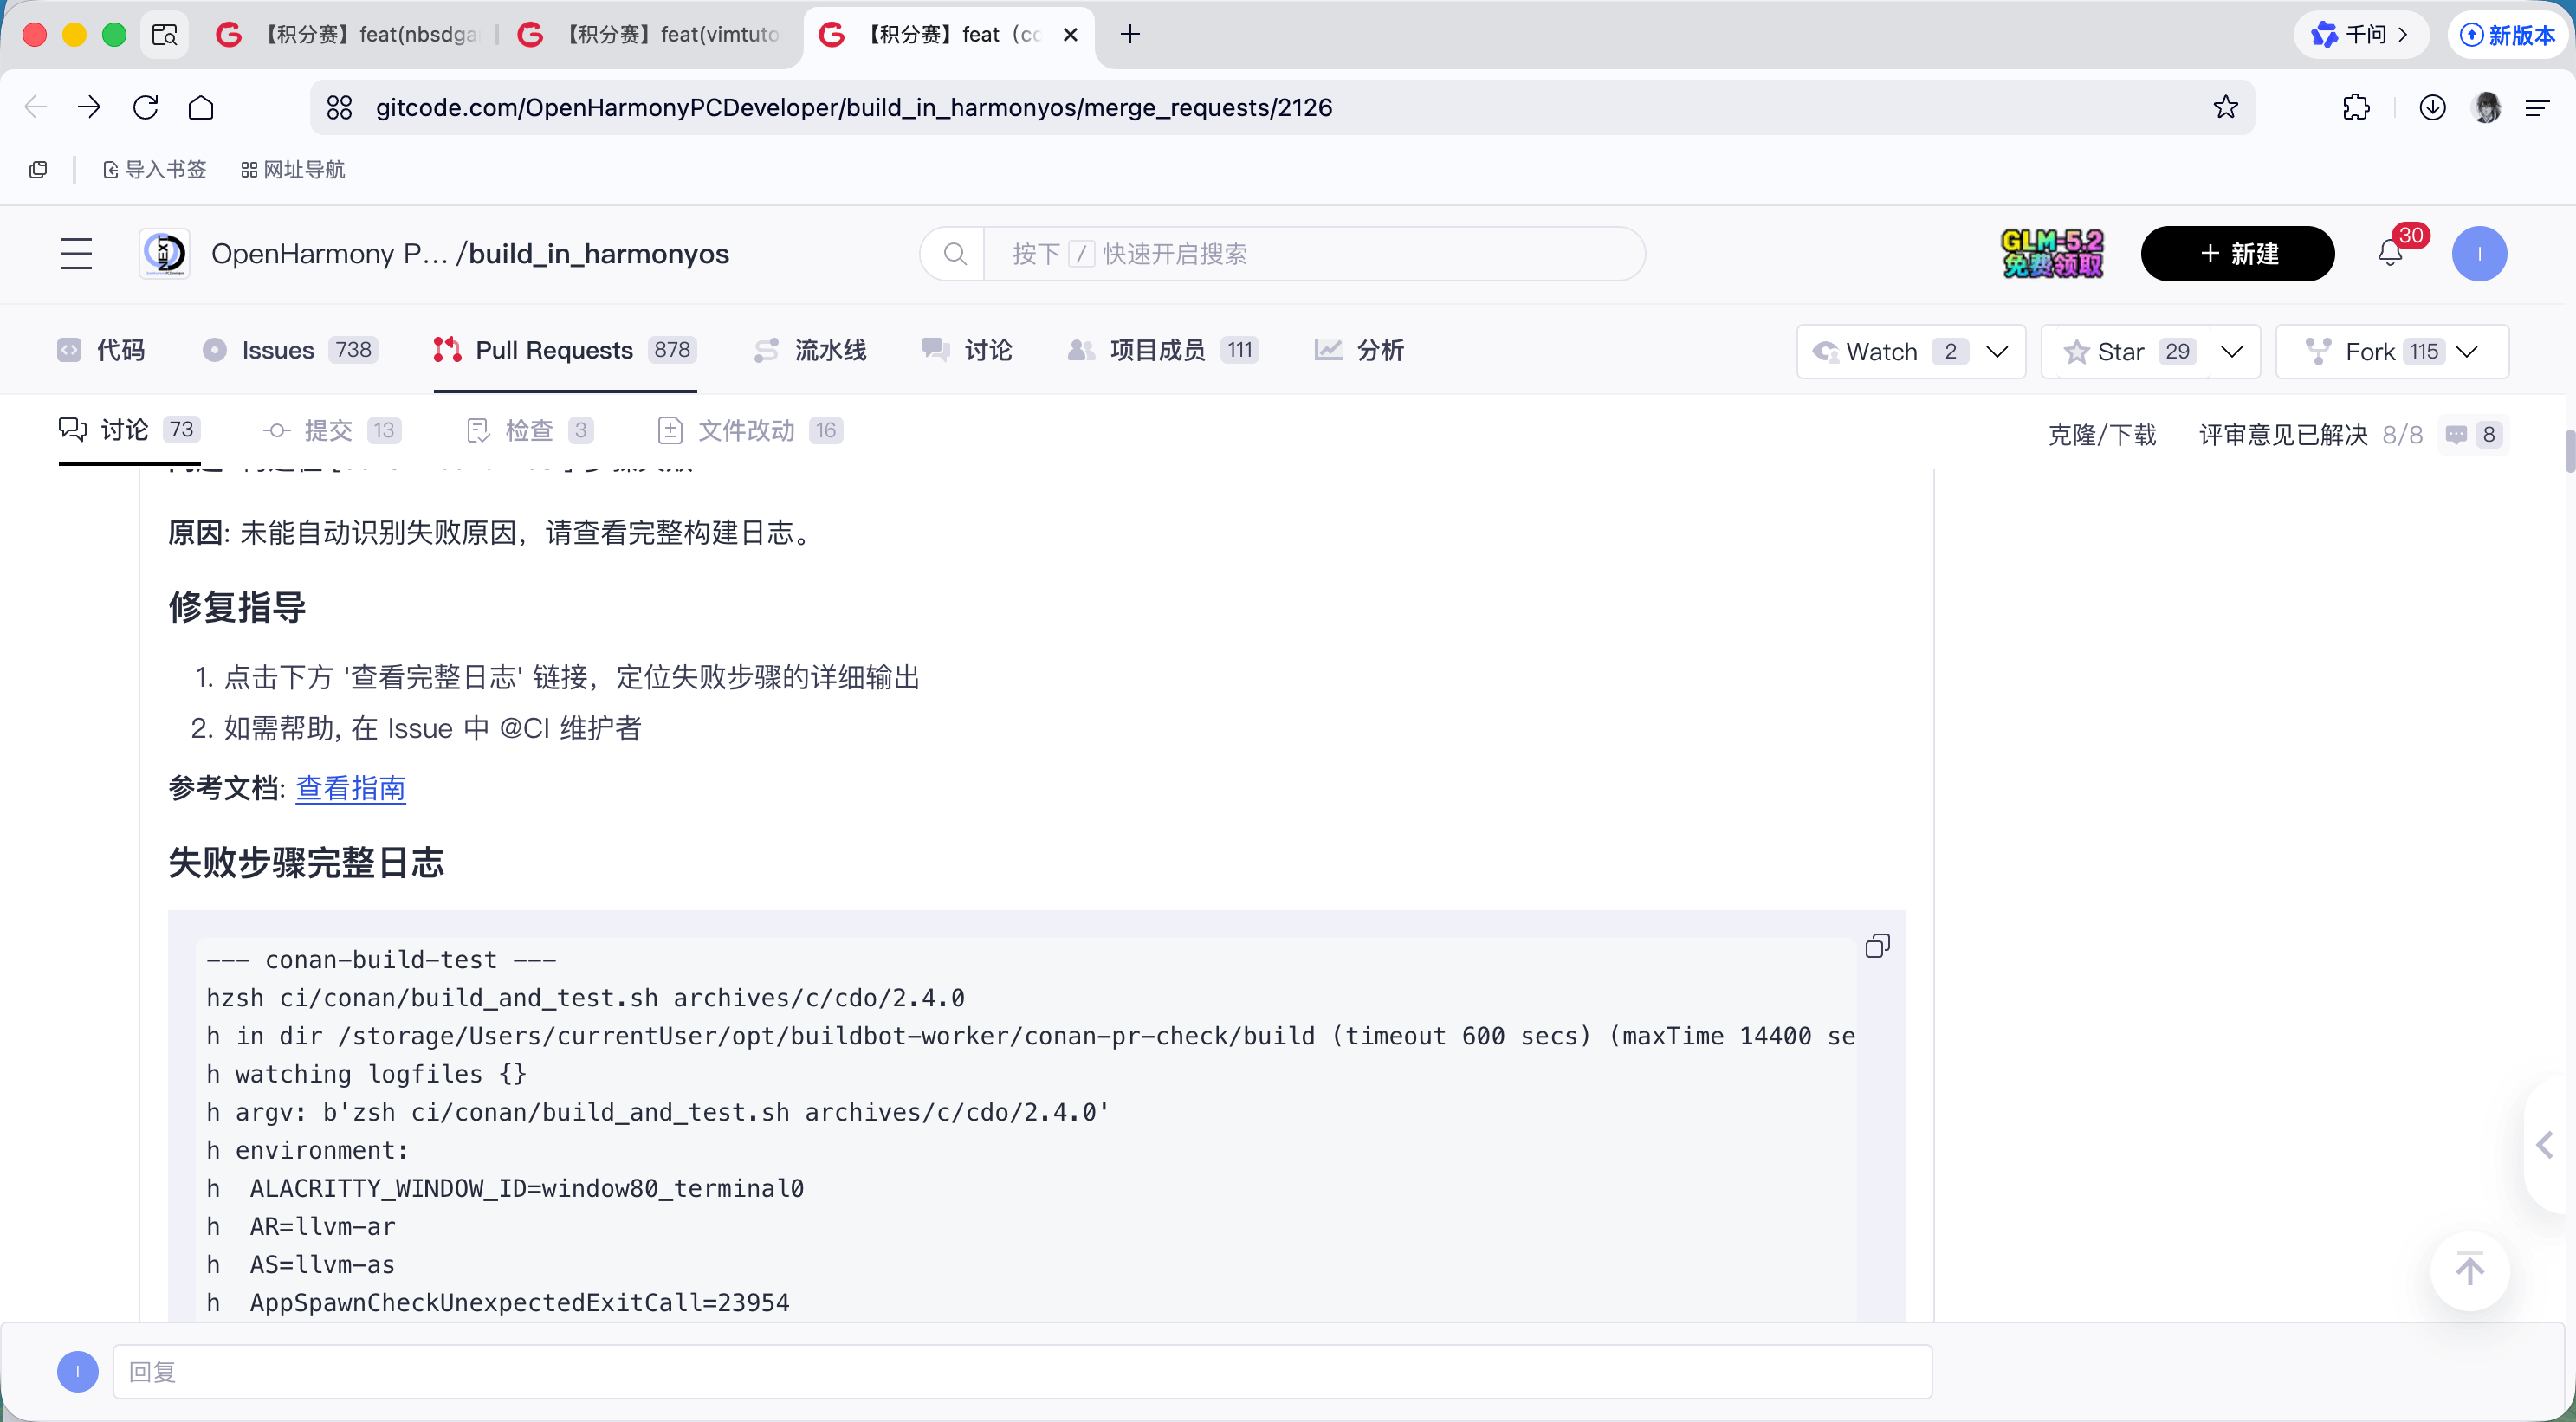The width and height of the screenshot is (2576, 1422).
Task: Open the 分析 tab
Action: click(x=1359, y=350)
